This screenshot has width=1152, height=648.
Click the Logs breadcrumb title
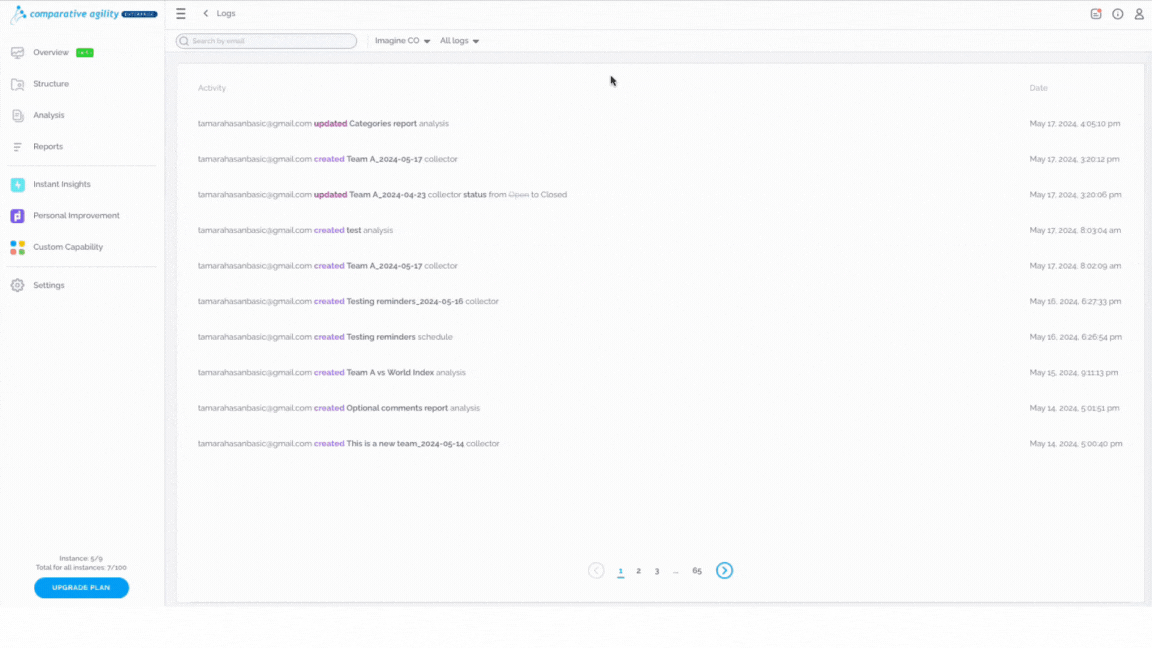[x=226, y=13]
